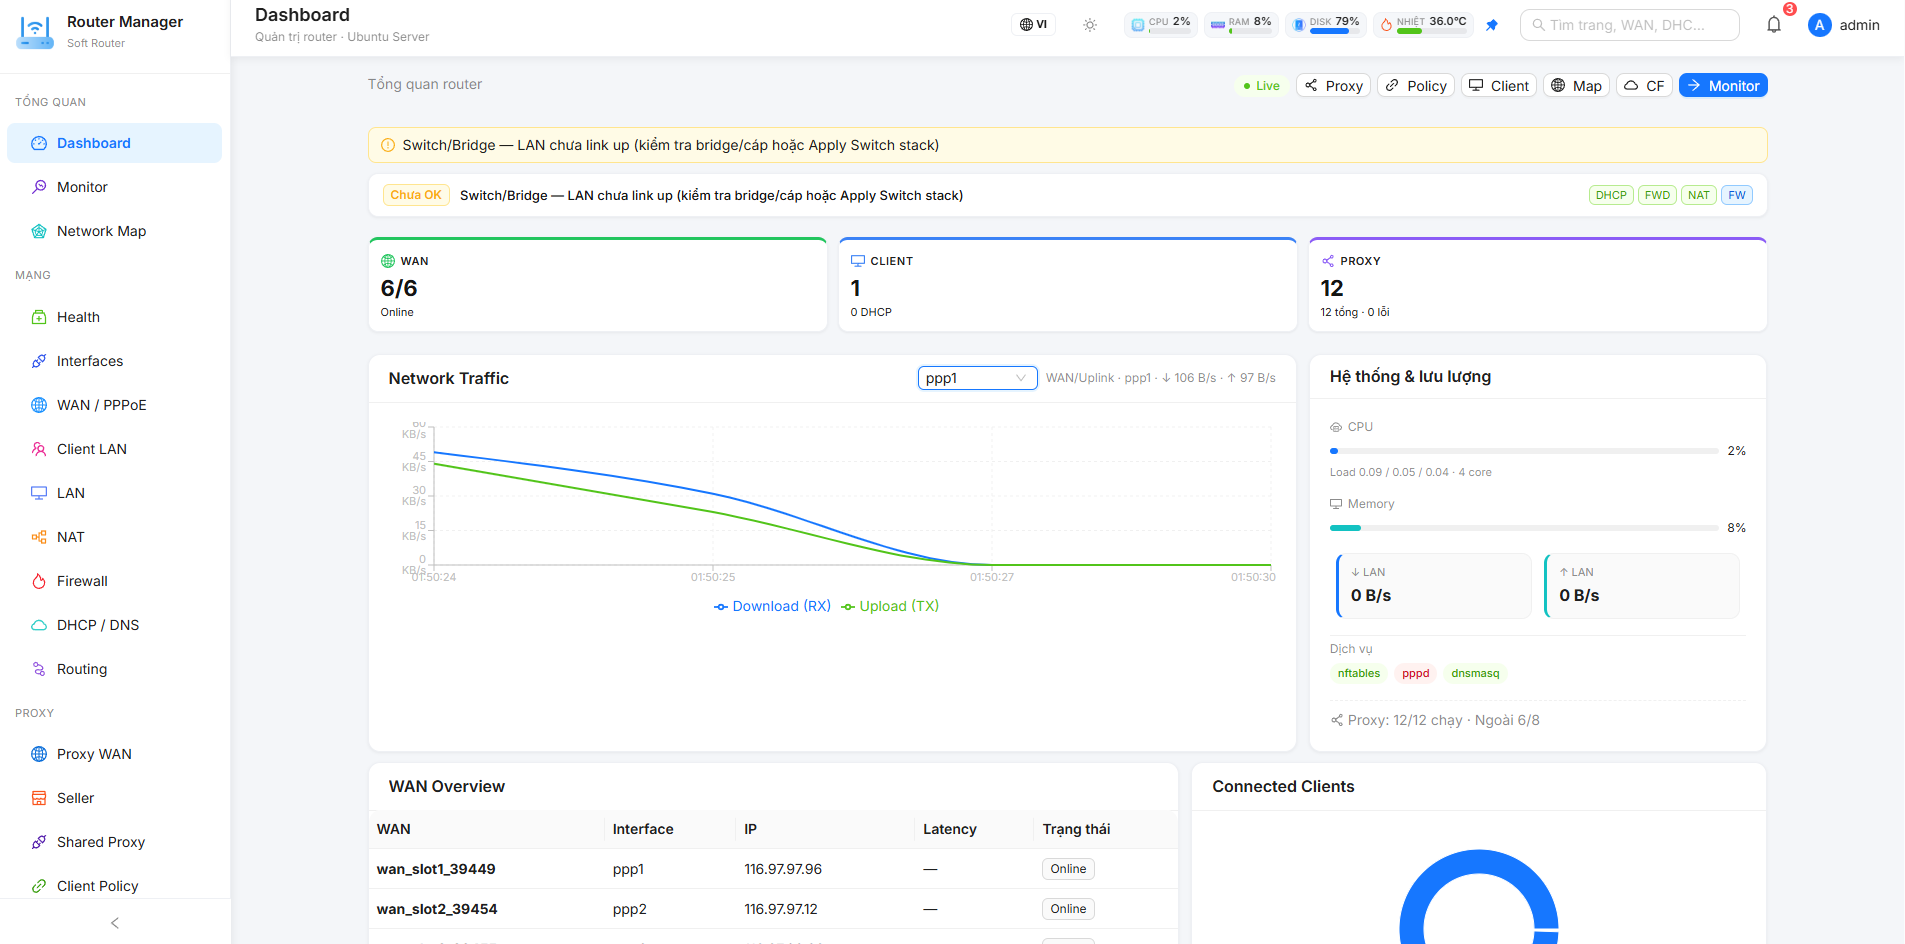
Task: Click the Latency column header
Action: (950, 829)
